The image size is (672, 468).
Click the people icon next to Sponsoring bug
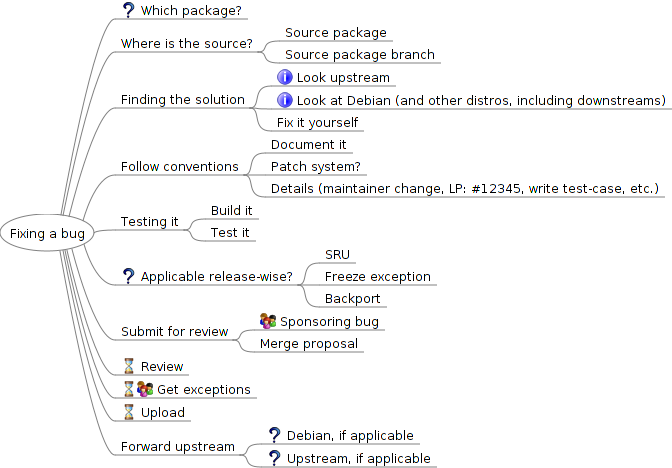click(268, 321)
